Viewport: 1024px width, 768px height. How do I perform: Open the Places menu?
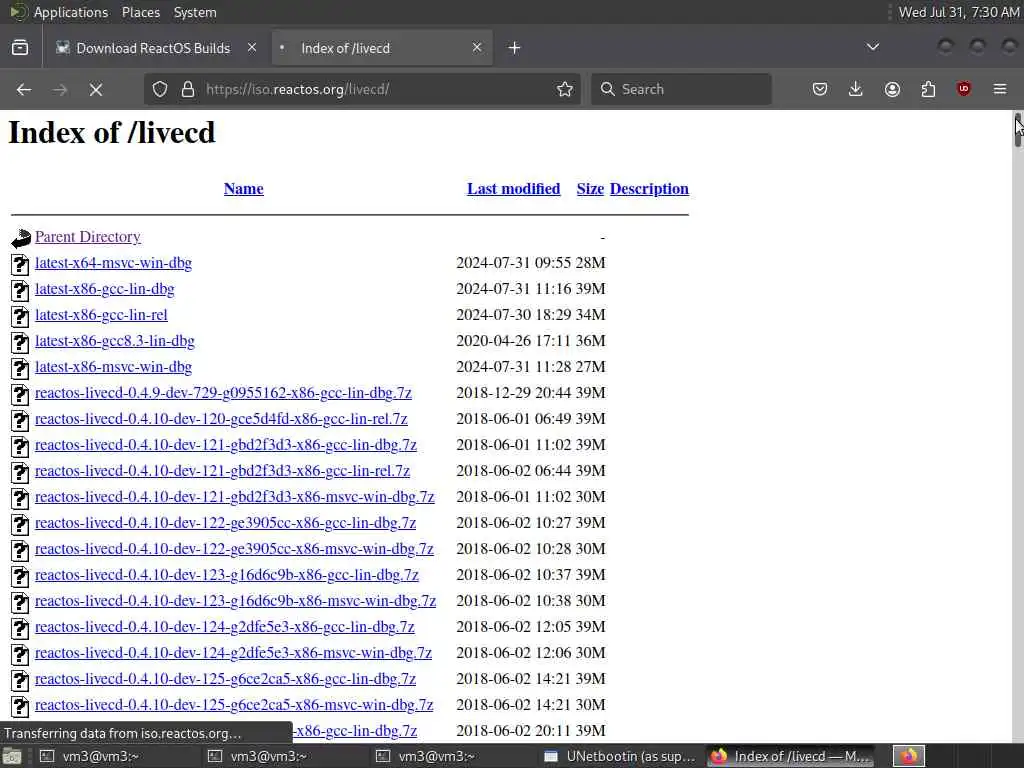[140, 12]
